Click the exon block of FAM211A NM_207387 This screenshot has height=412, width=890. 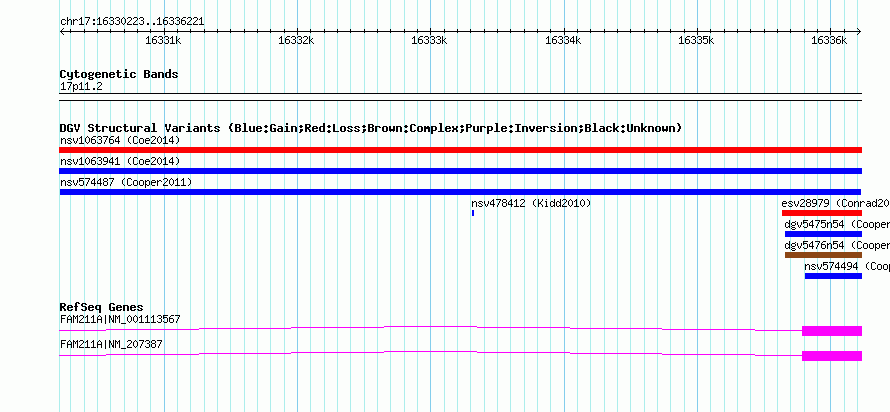tap(832, 356)
